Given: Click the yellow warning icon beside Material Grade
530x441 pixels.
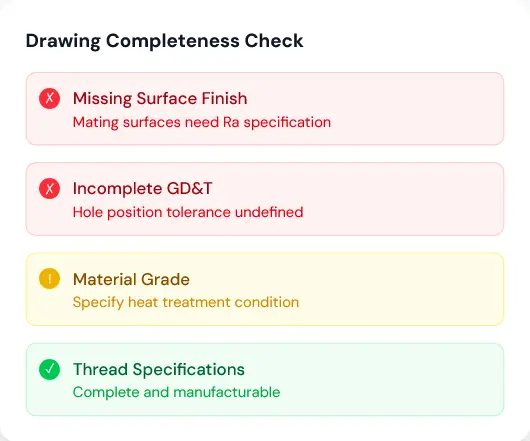Looking at the screenshot, I should click(49, 279).
